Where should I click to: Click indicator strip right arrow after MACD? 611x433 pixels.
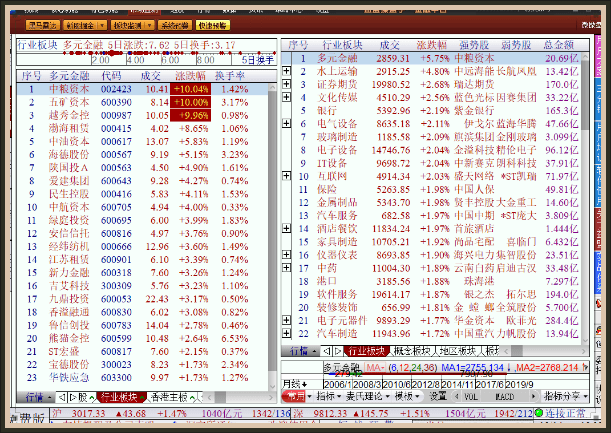coord(534,396)
